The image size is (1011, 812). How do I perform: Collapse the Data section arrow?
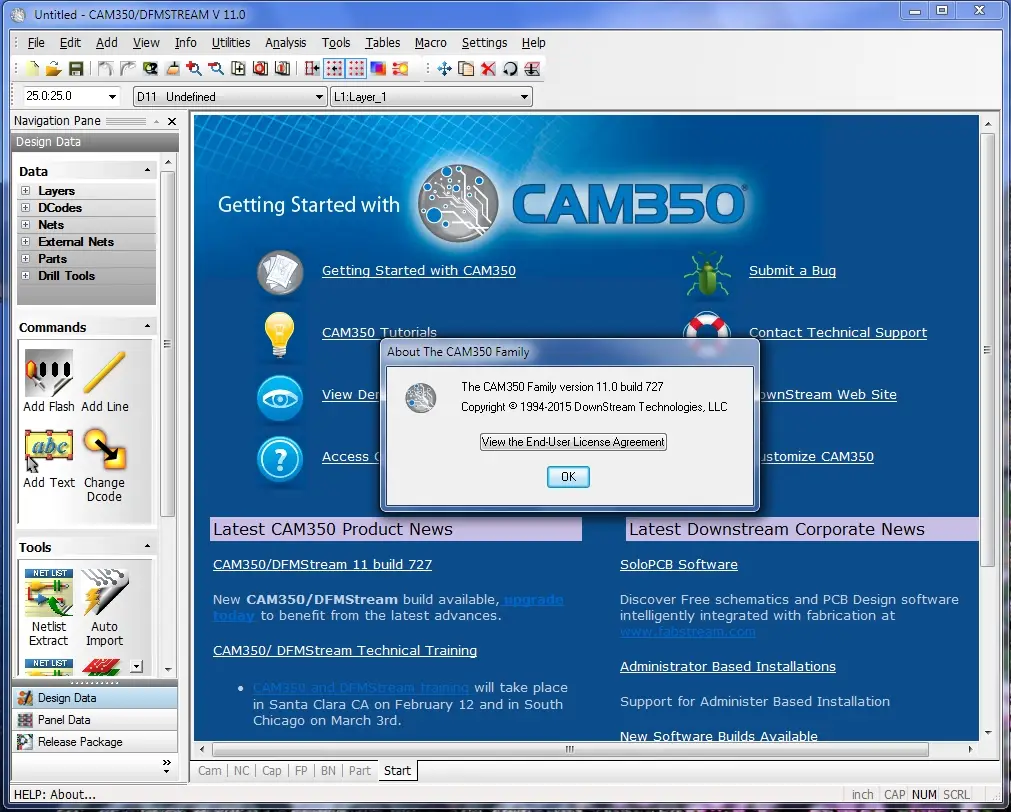tap(148, 170)
